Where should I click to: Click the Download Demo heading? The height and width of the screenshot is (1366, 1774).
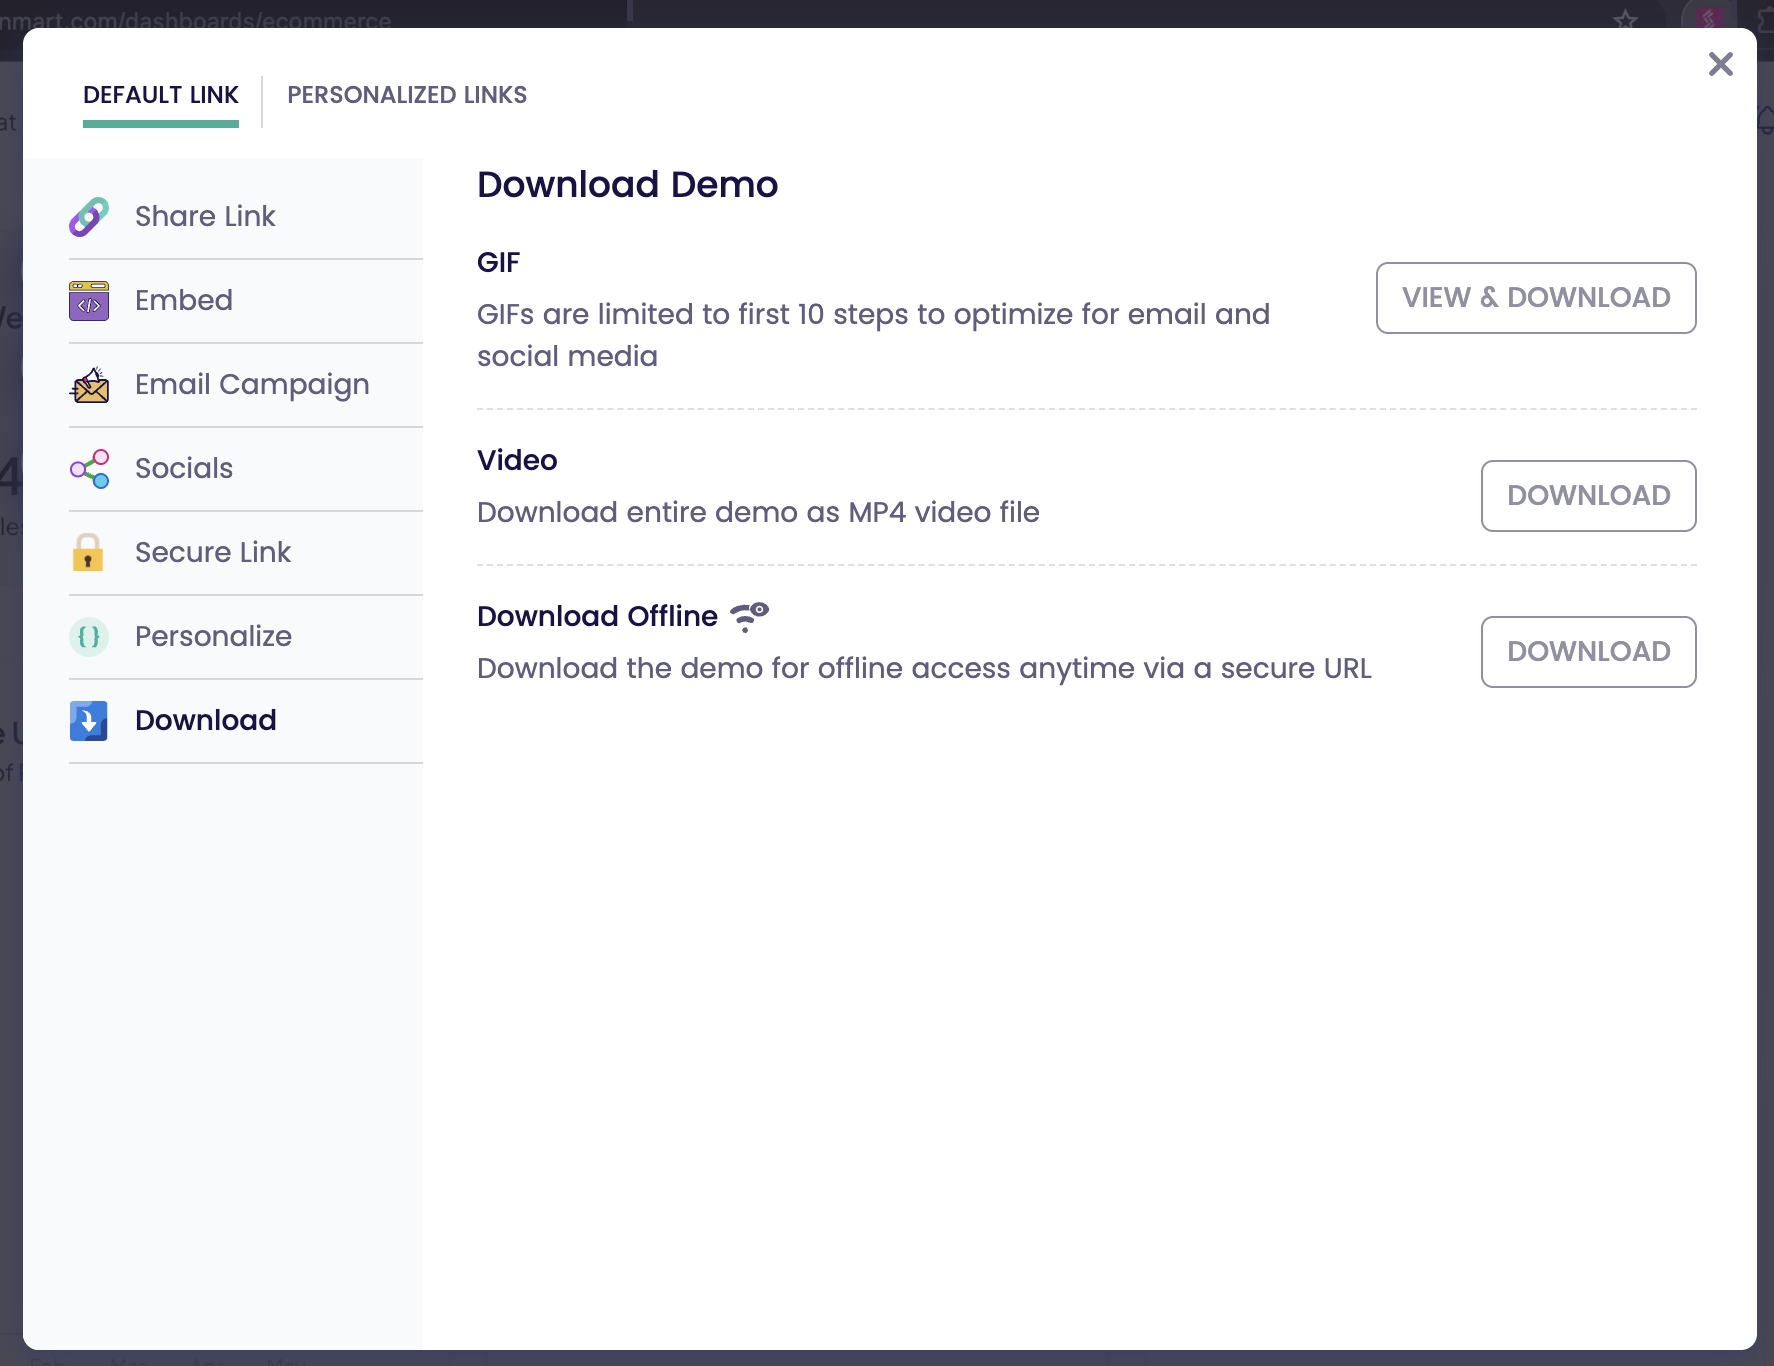coord(627,185)
